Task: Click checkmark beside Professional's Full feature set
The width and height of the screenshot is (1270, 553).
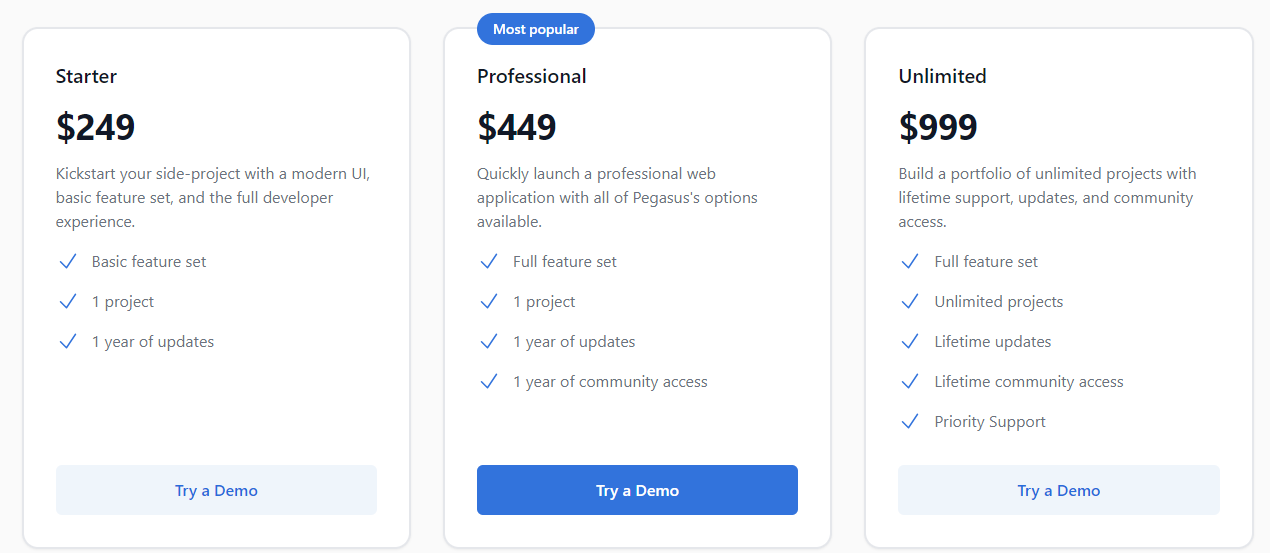Action: click(489, 262)
